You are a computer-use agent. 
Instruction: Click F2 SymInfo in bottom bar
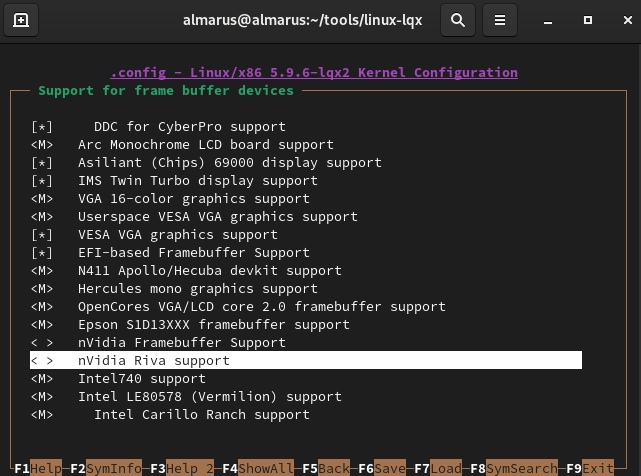coord(106,468)
